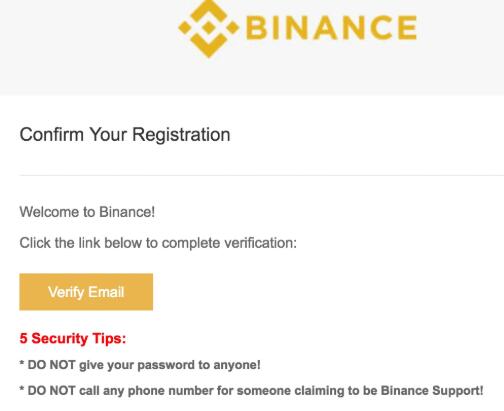Click the phone number security tip line
The height and width of the screenshot is (411, 504).
[251, 390]
